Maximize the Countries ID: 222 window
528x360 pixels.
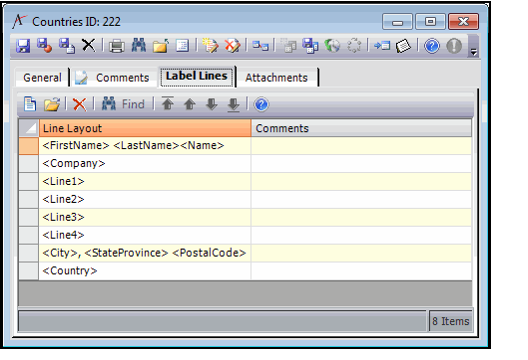click(x=430, y=22)
